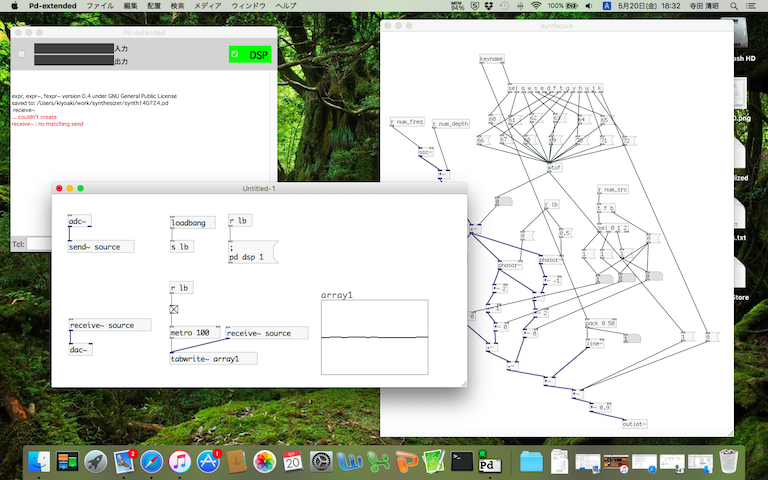Launch Safari from the dock

(x=152, y=461)
